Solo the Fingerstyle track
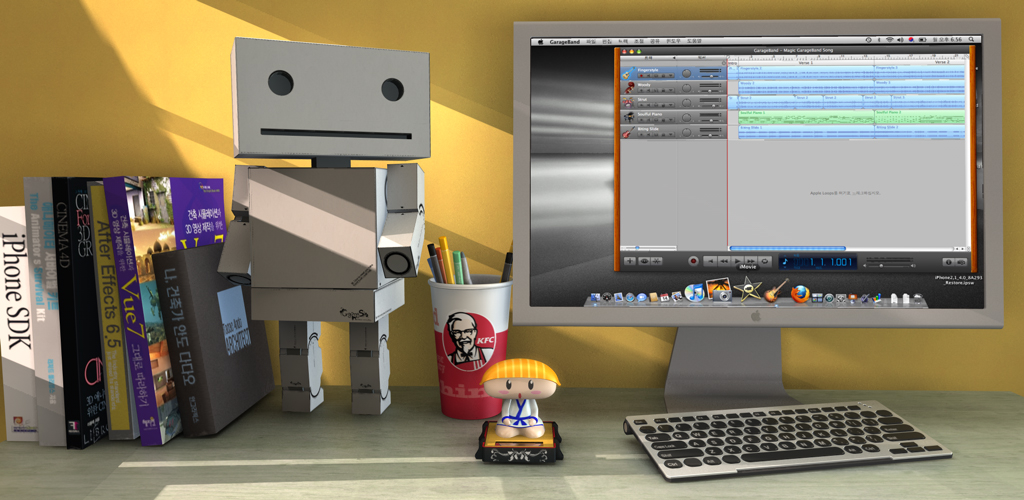Image resolution: width=1024 pixels, height=500 pixels. pos(656,76)
